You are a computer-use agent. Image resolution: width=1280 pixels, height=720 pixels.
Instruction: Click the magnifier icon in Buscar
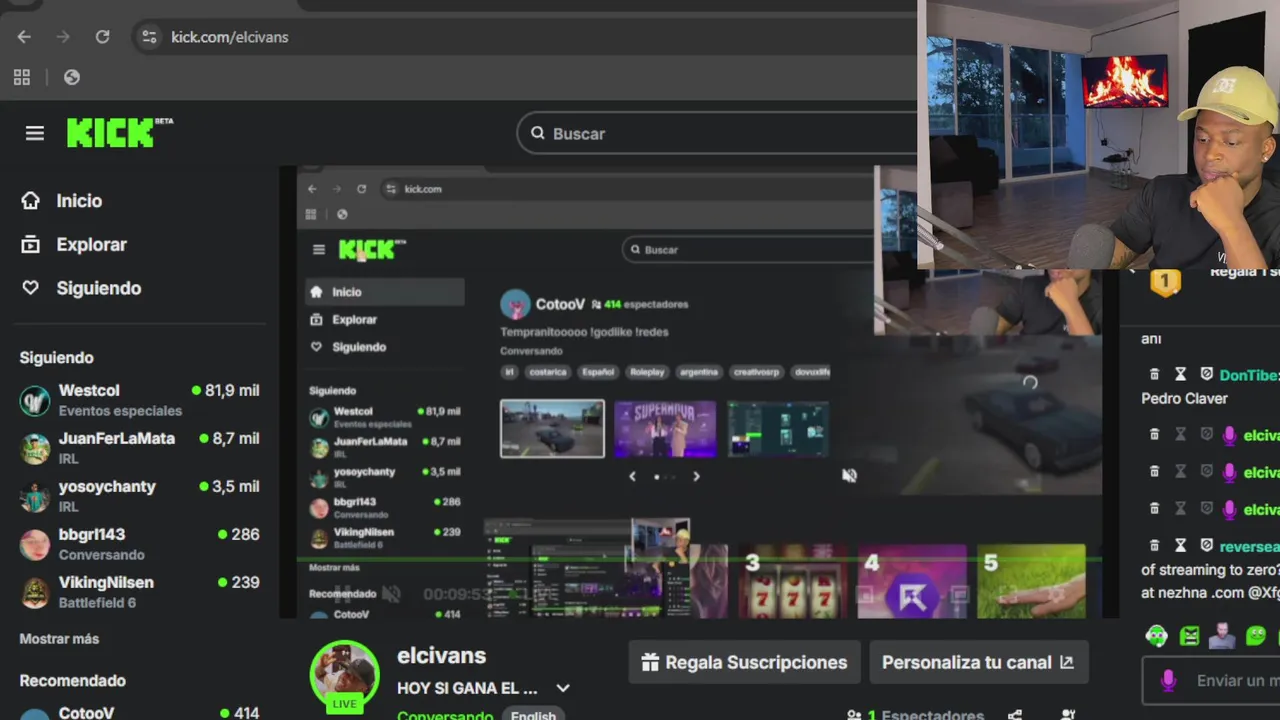[538, 133]
